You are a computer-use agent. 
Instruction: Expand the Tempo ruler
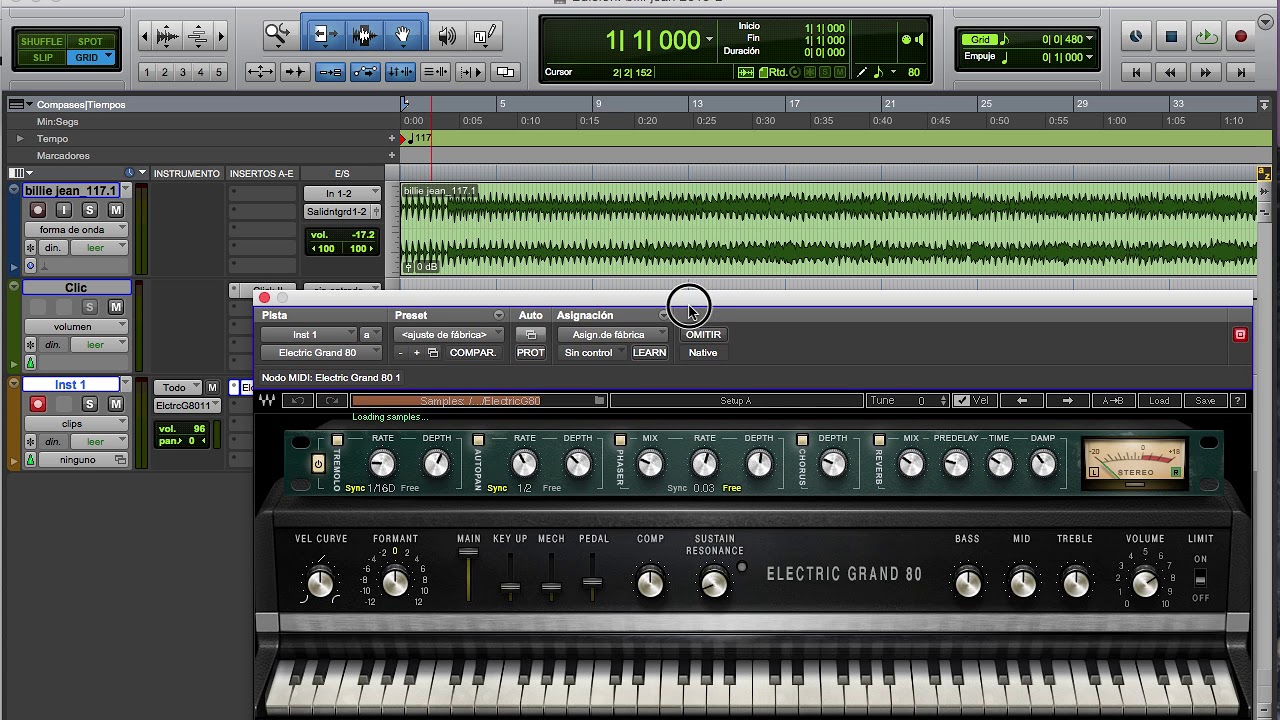19,138
